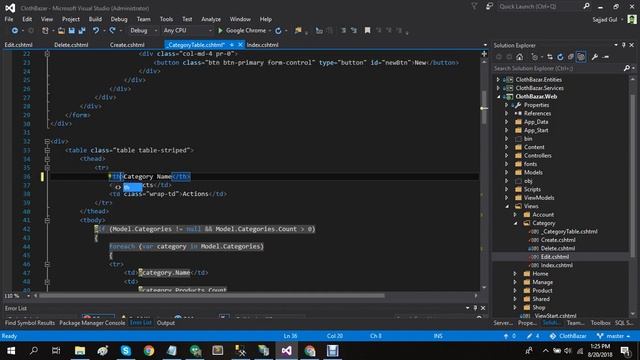Click the Open File folder icon
The height and width of the screenshot is (360, 640).
[61, 31]
